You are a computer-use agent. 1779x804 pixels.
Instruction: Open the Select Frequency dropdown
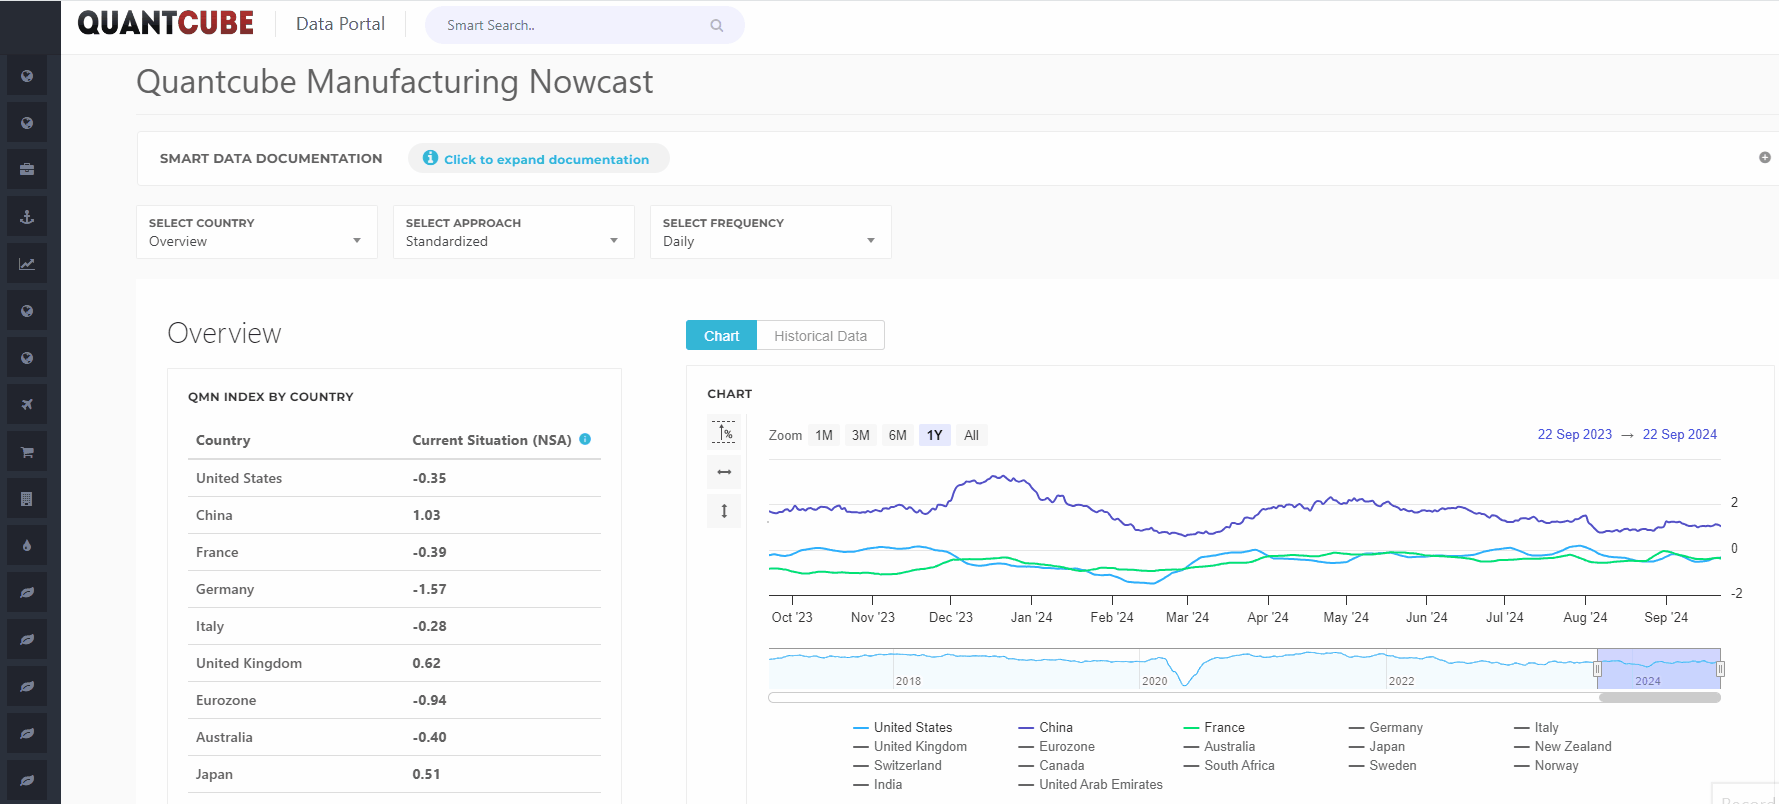(x=771, y=232)
